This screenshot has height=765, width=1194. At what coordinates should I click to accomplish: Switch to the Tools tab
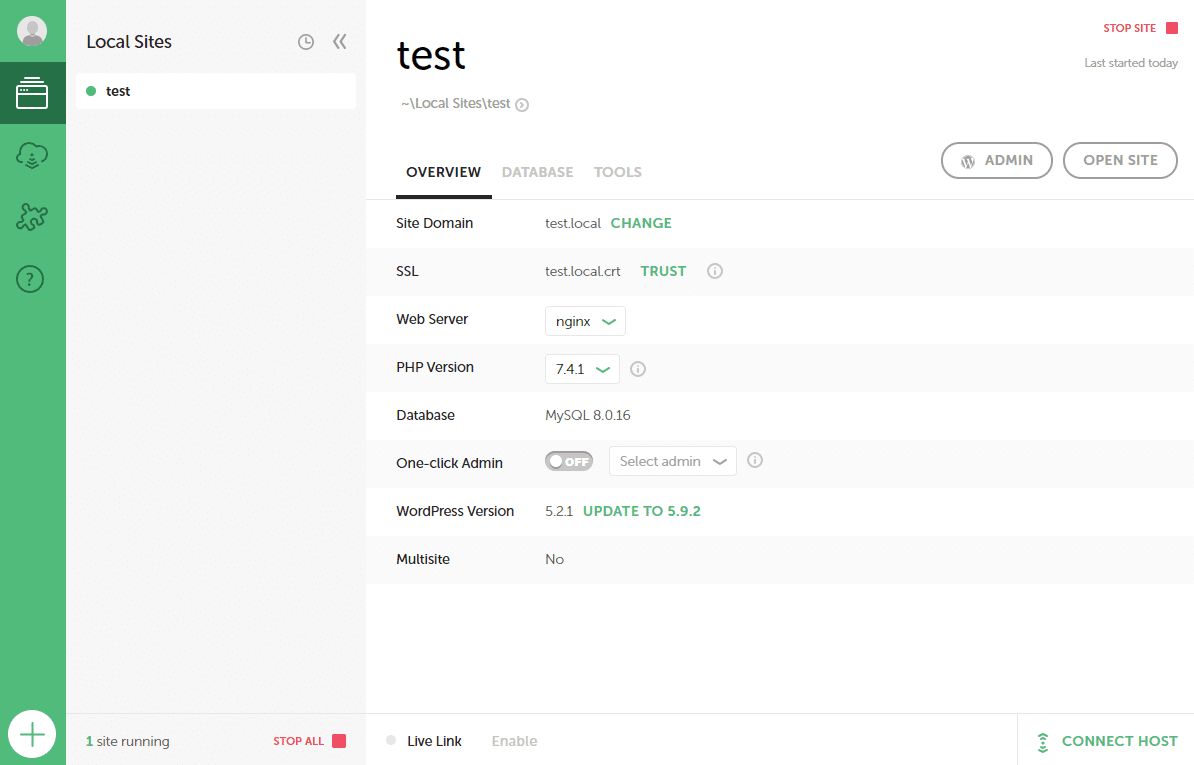coord(618,172)
